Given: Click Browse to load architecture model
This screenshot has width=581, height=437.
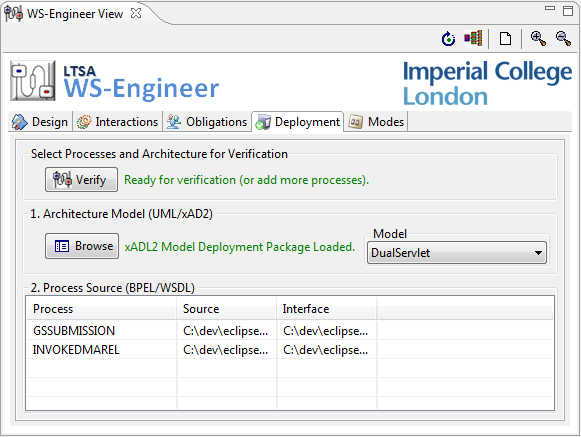Looking at the screenshot, I should pos(82,246).
